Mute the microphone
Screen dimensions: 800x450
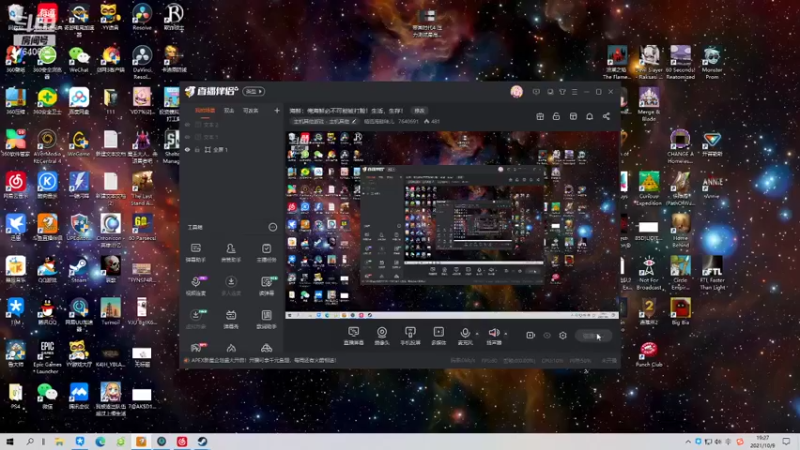(465, 333)
